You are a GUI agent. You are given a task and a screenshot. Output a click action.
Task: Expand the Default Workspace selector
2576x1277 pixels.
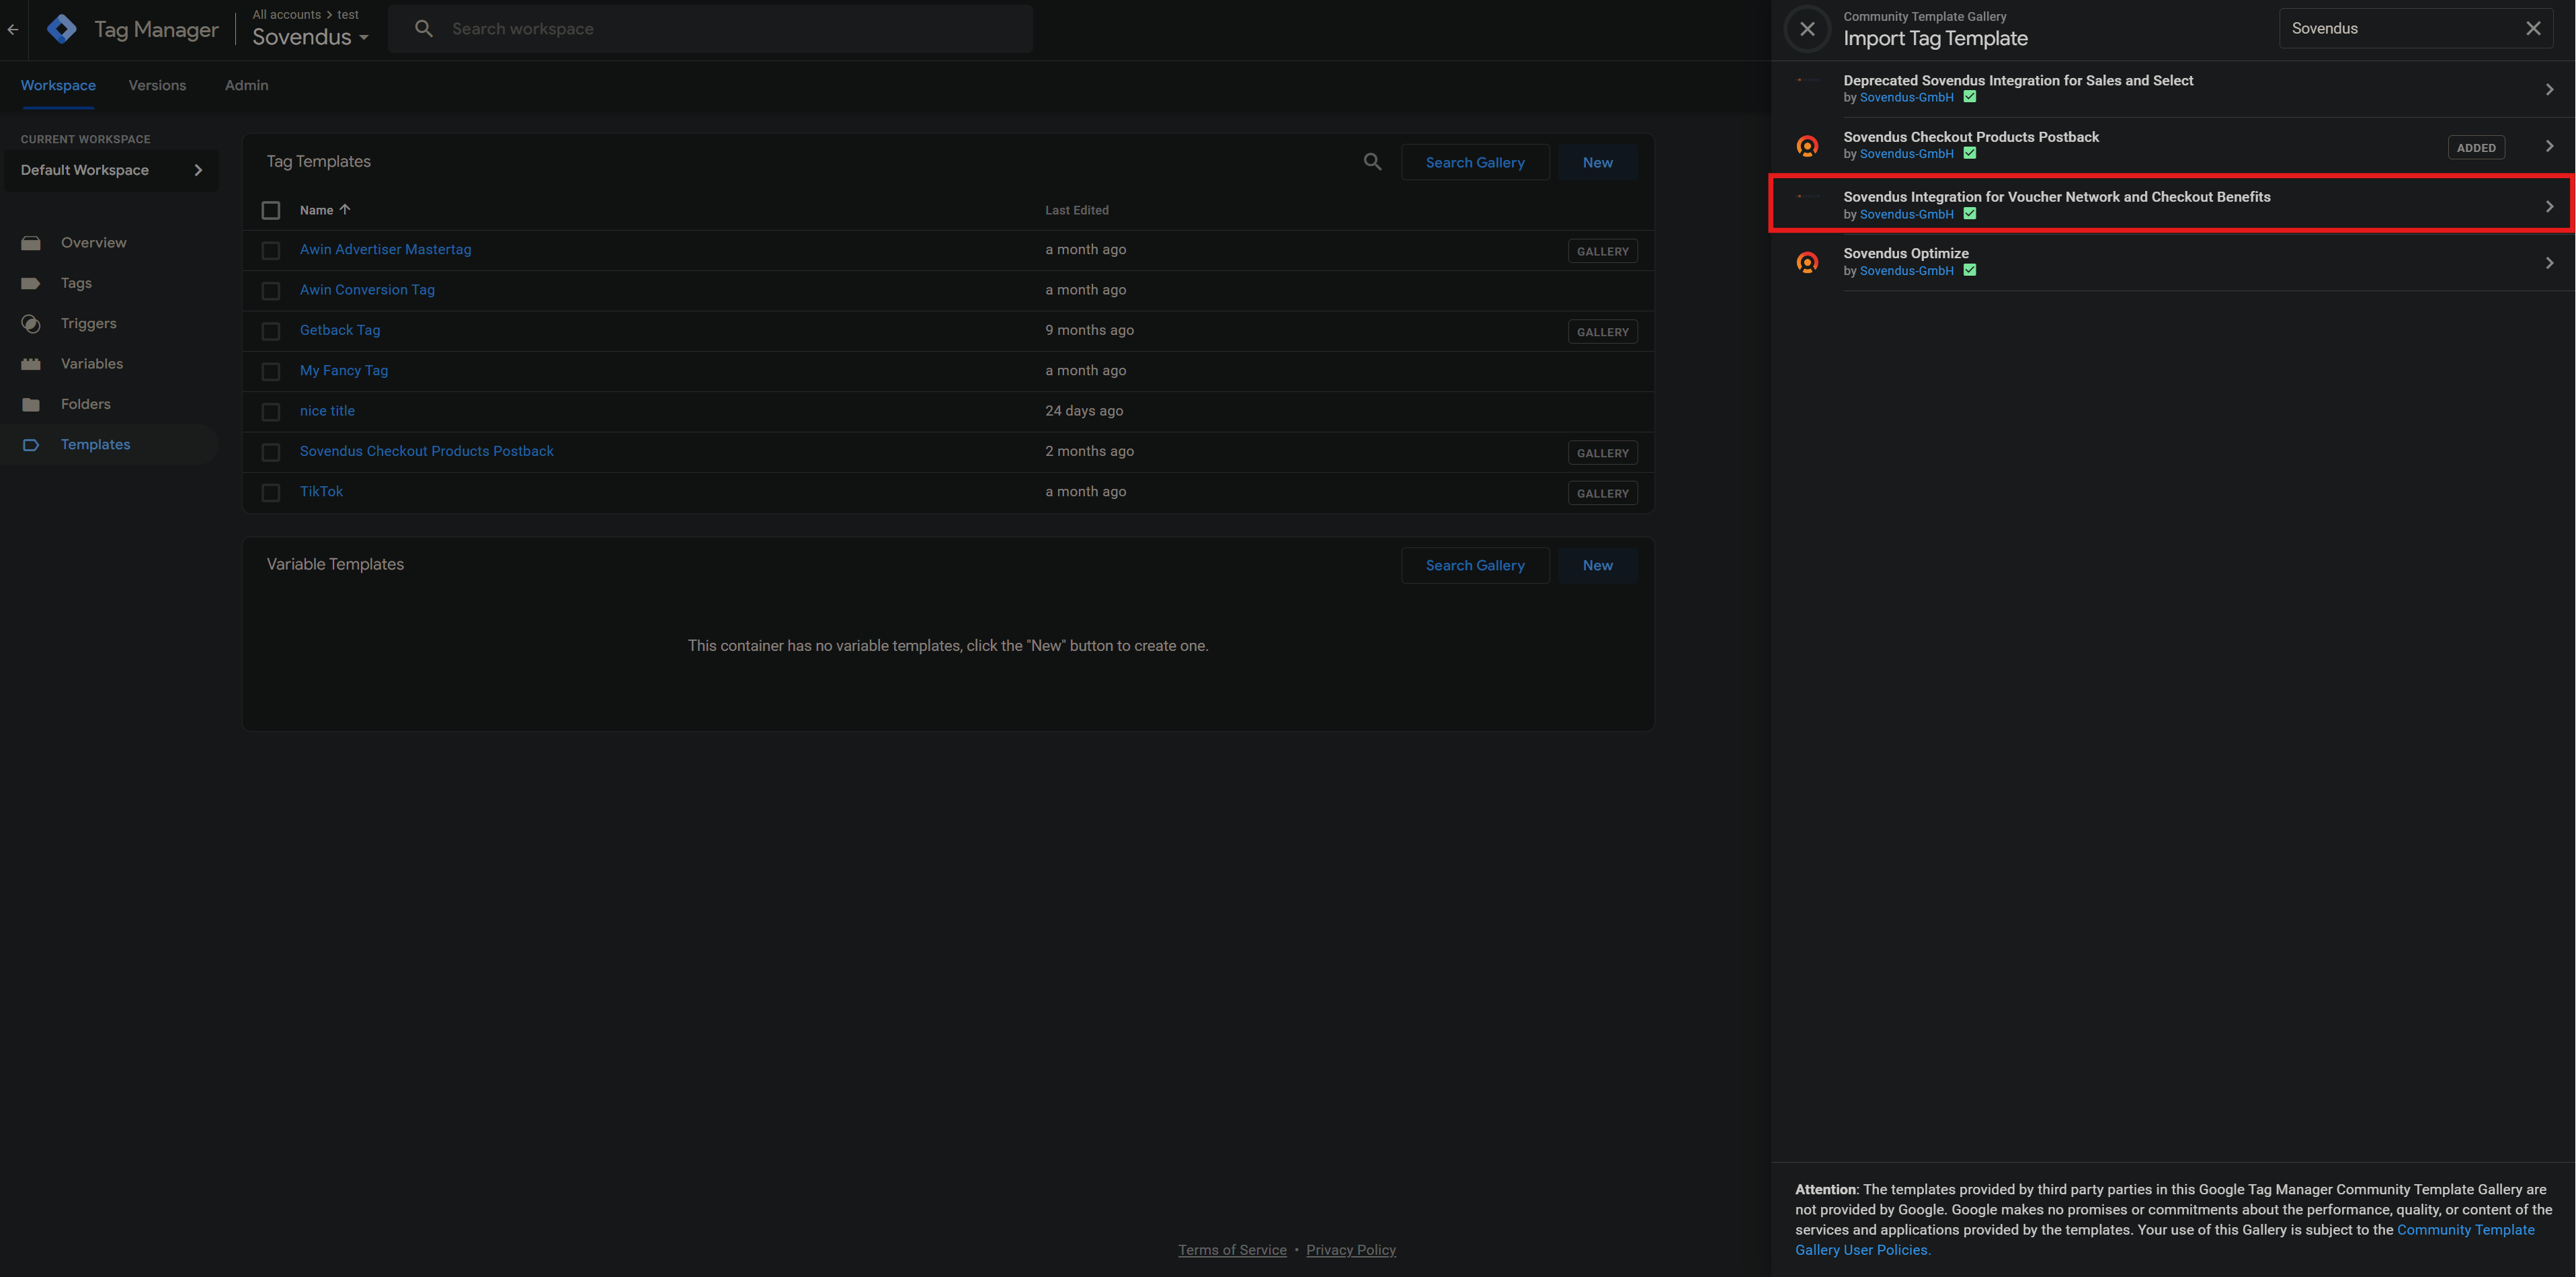coord(111,170)
